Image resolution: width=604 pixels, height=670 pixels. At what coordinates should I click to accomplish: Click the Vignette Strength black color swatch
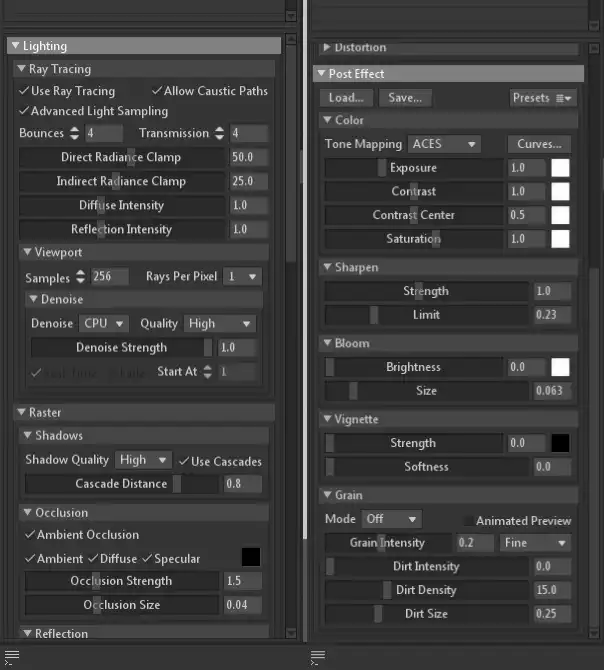click(560, 443)
